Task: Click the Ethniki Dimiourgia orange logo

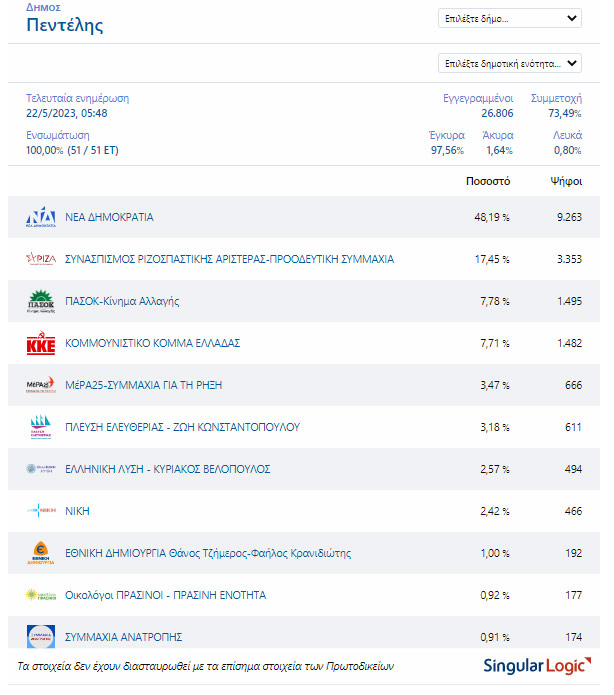Action: 41,553
